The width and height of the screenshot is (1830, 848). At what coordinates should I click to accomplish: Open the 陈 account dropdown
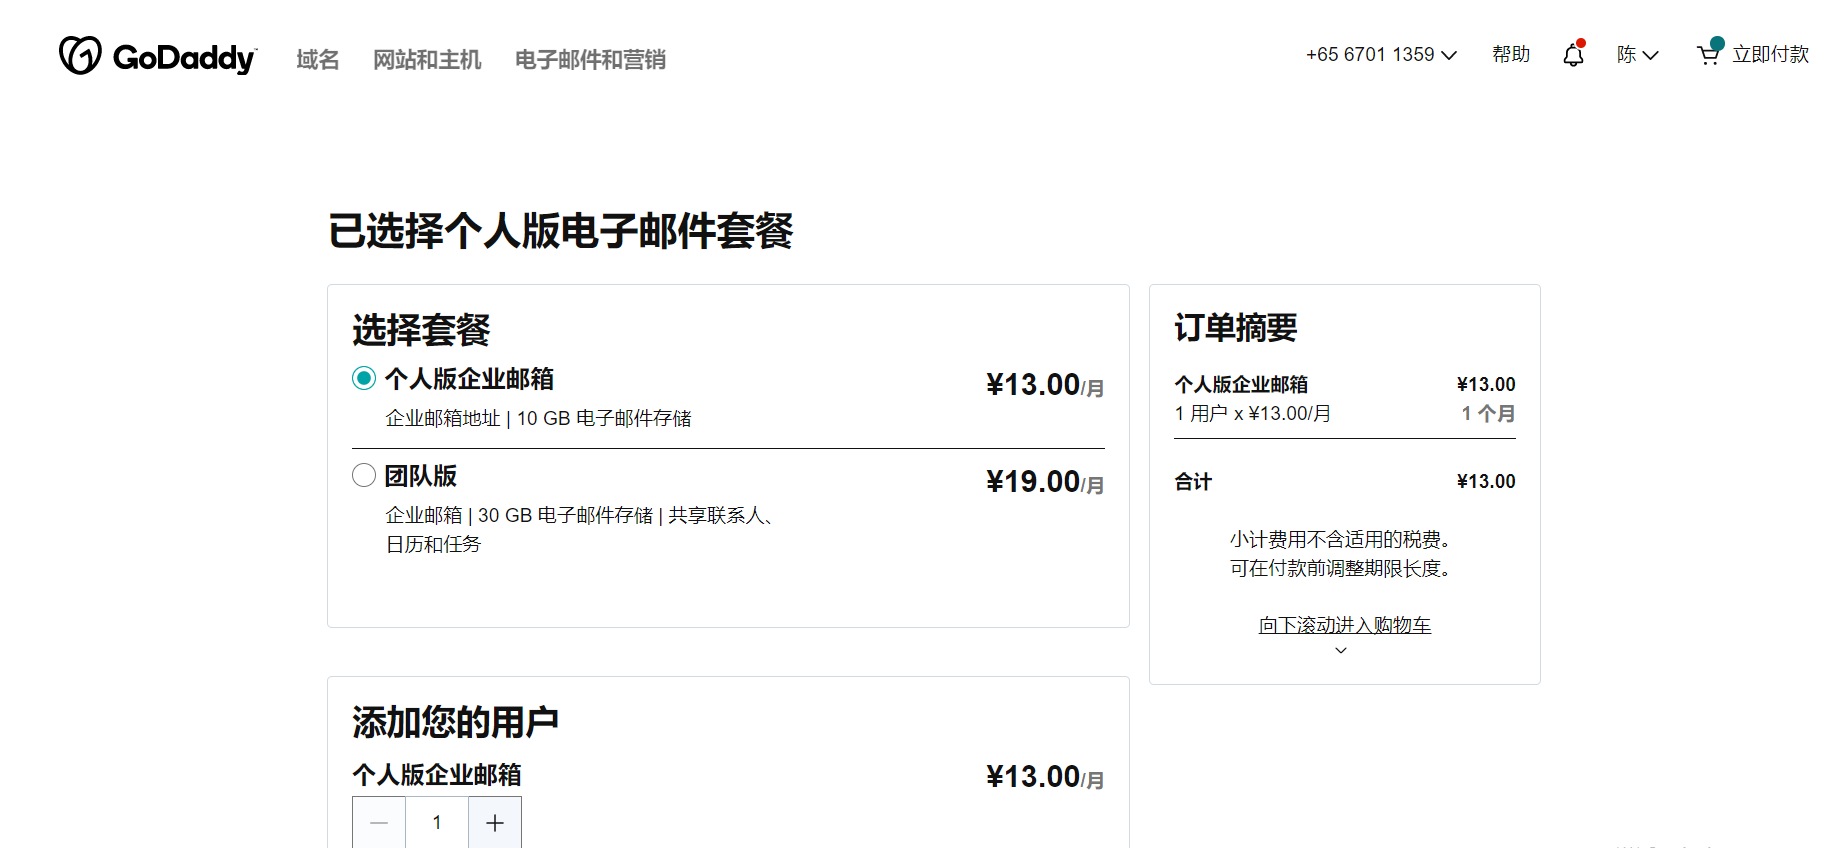1637,55
